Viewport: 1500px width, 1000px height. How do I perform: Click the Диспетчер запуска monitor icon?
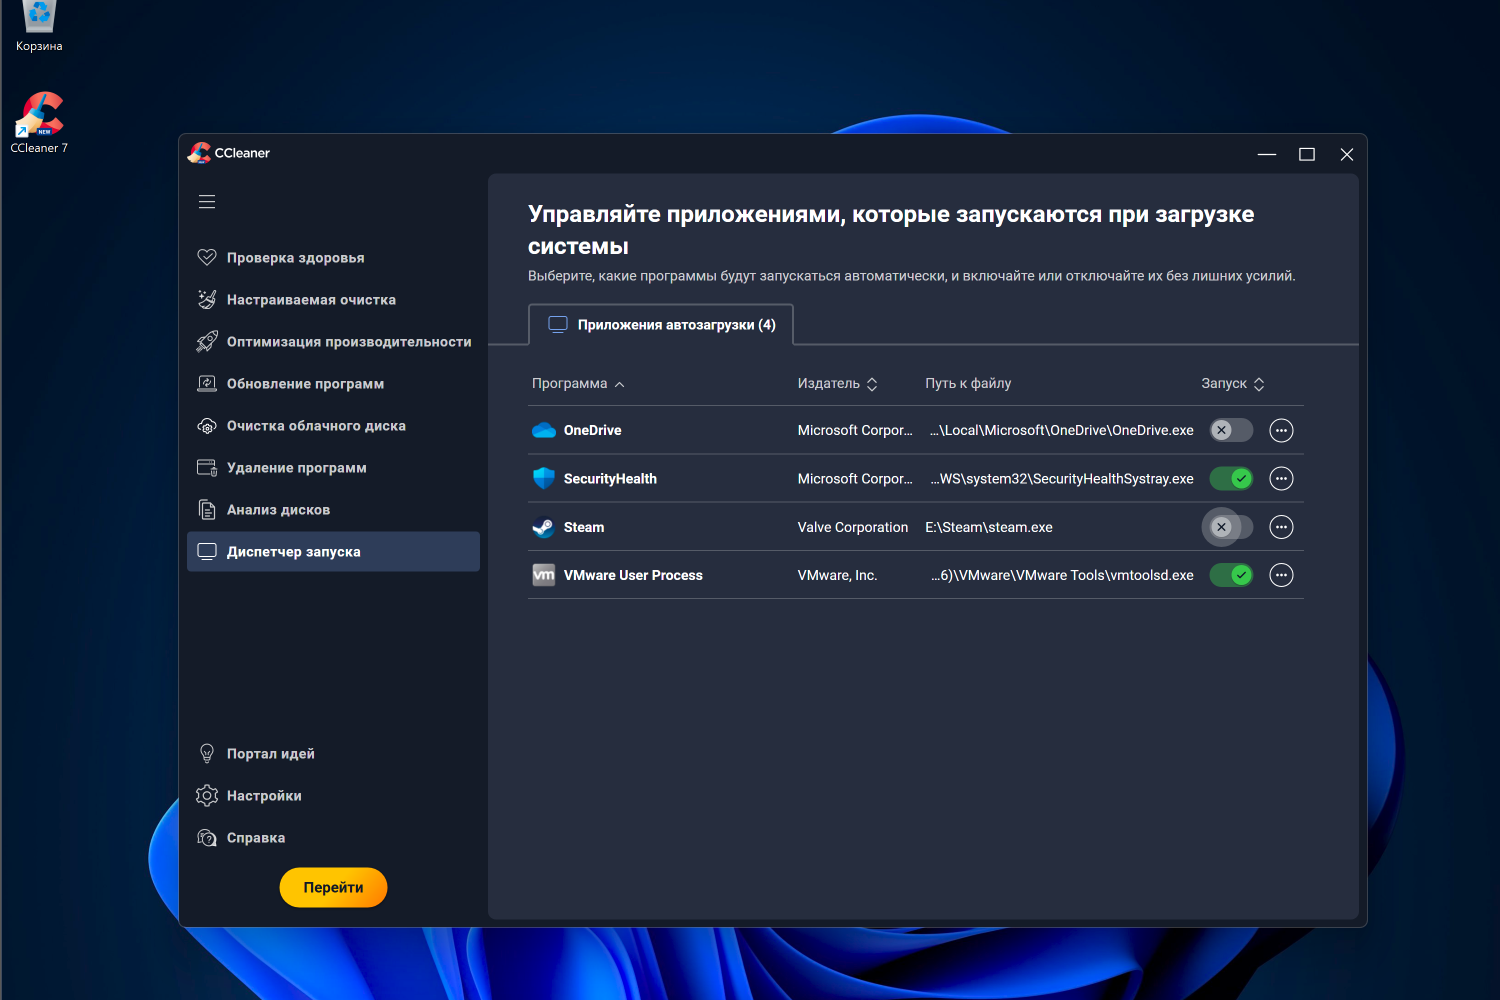pyautogui.click(x=207, y=551)
